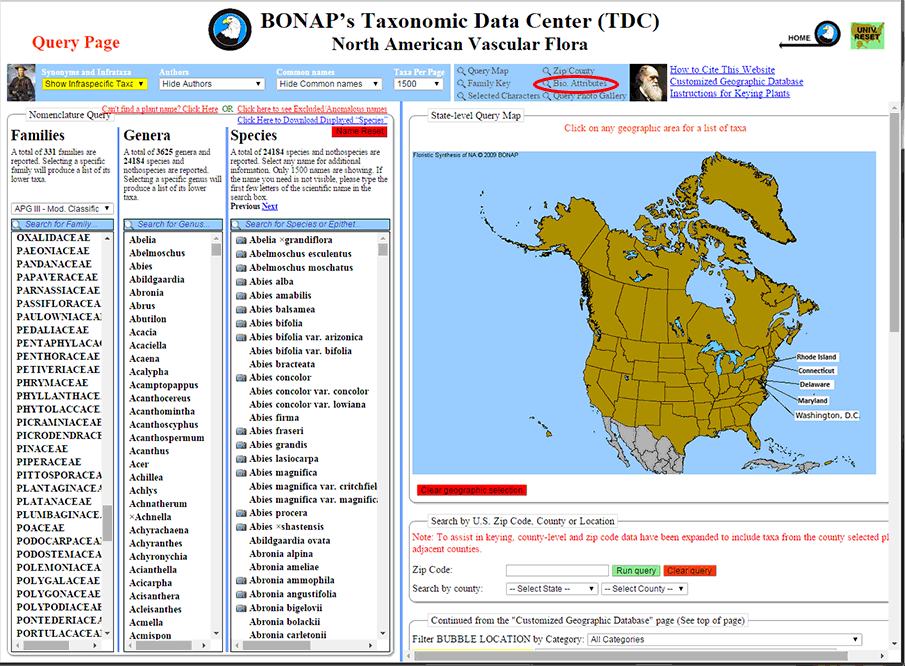This screenshot has width=905, height=666.
Task: Select Acacia in Genera list
Action: (x=143, y=332)
